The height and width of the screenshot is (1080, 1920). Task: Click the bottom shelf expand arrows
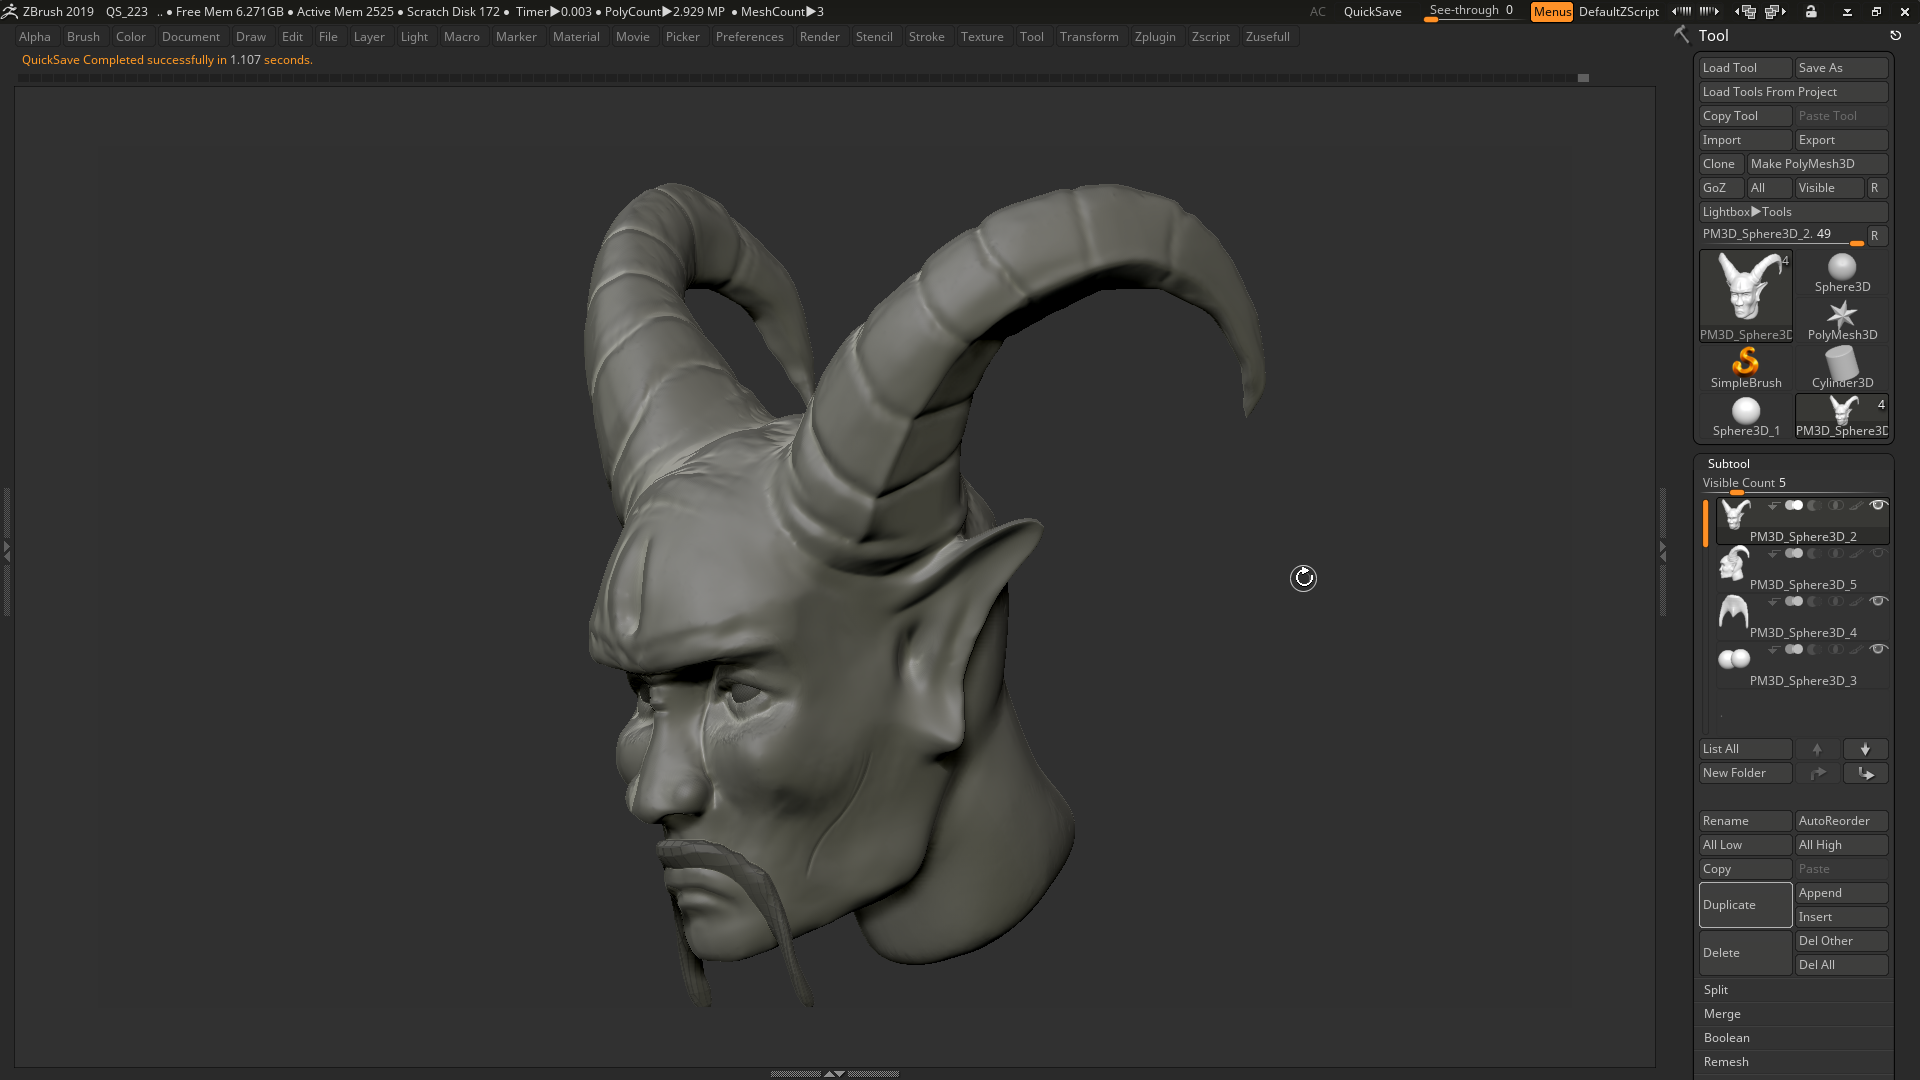834,1073
